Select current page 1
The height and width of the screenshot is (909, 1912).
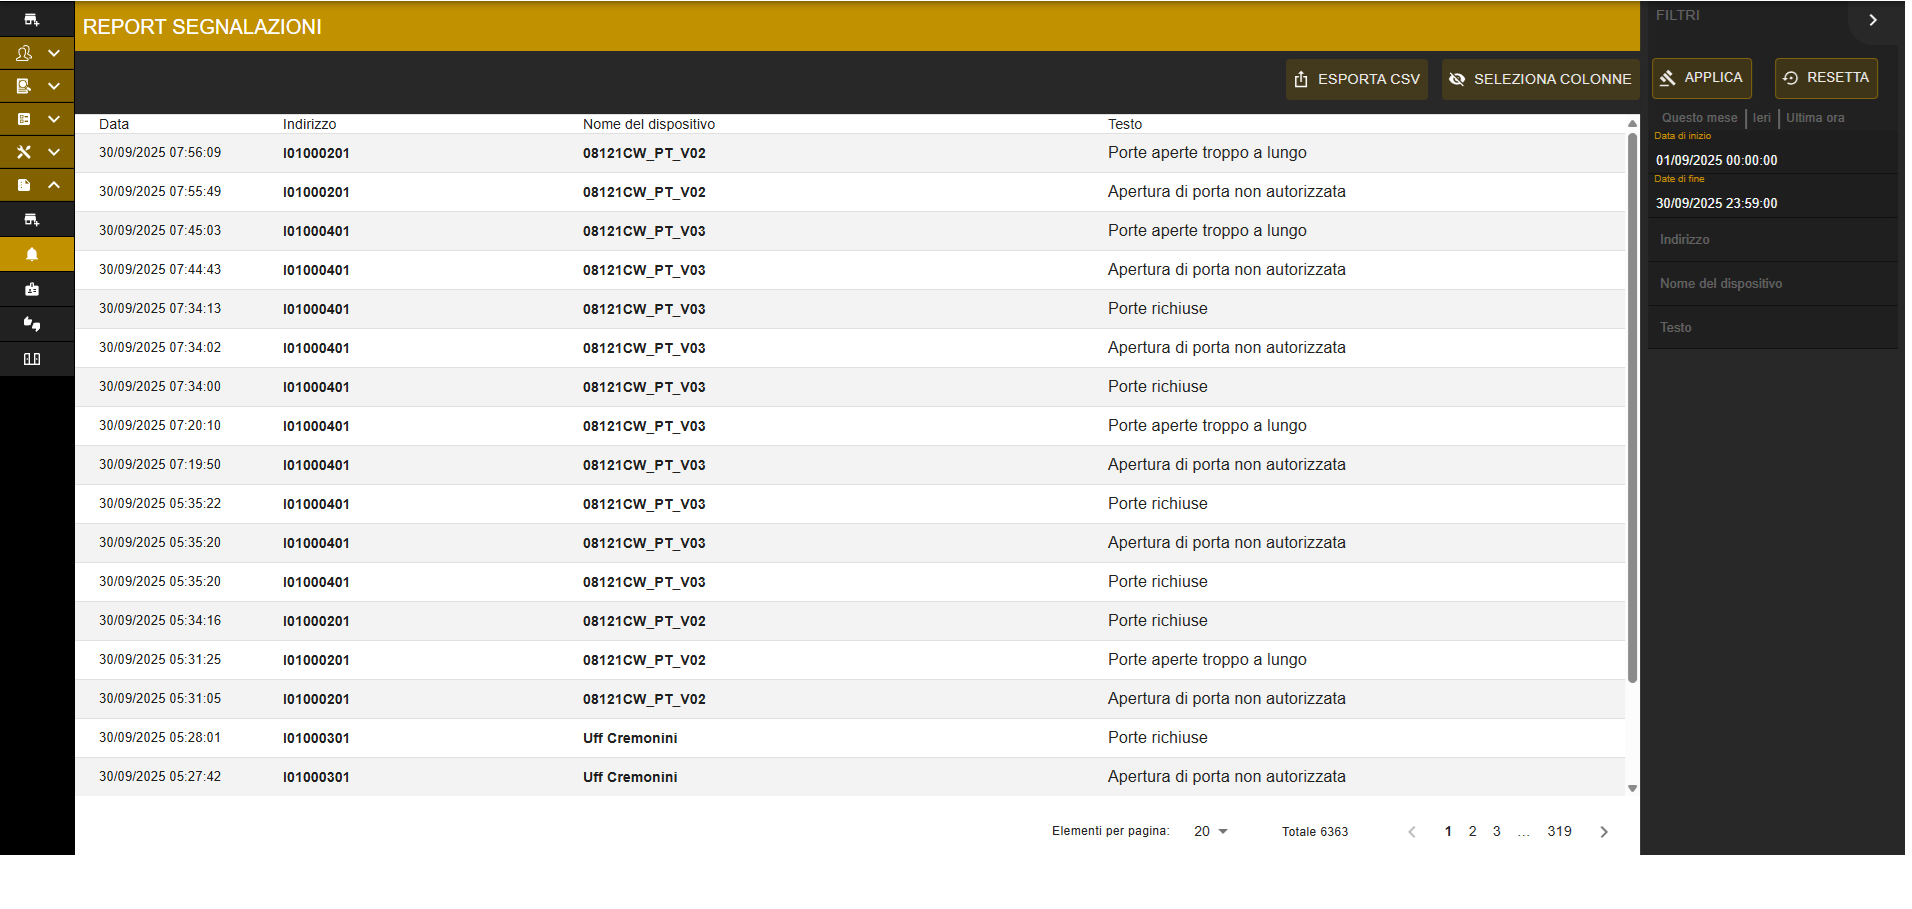[x=1448, y=832]
